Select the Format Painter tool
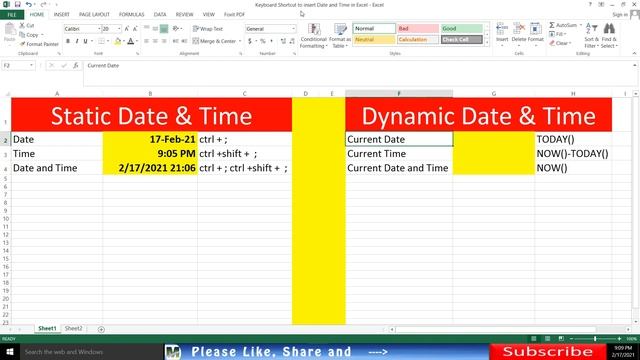Image resolution: width=640 pixels, height=360 pixels. (39, 44)
